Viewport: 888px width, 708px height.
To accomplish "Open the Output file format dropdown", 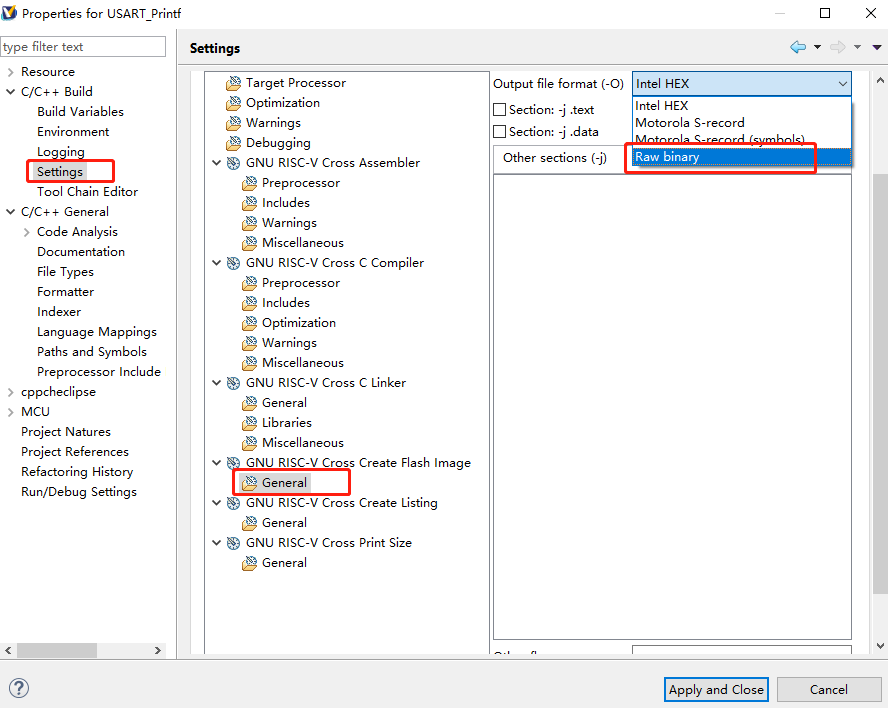I will tap(842, 84).
